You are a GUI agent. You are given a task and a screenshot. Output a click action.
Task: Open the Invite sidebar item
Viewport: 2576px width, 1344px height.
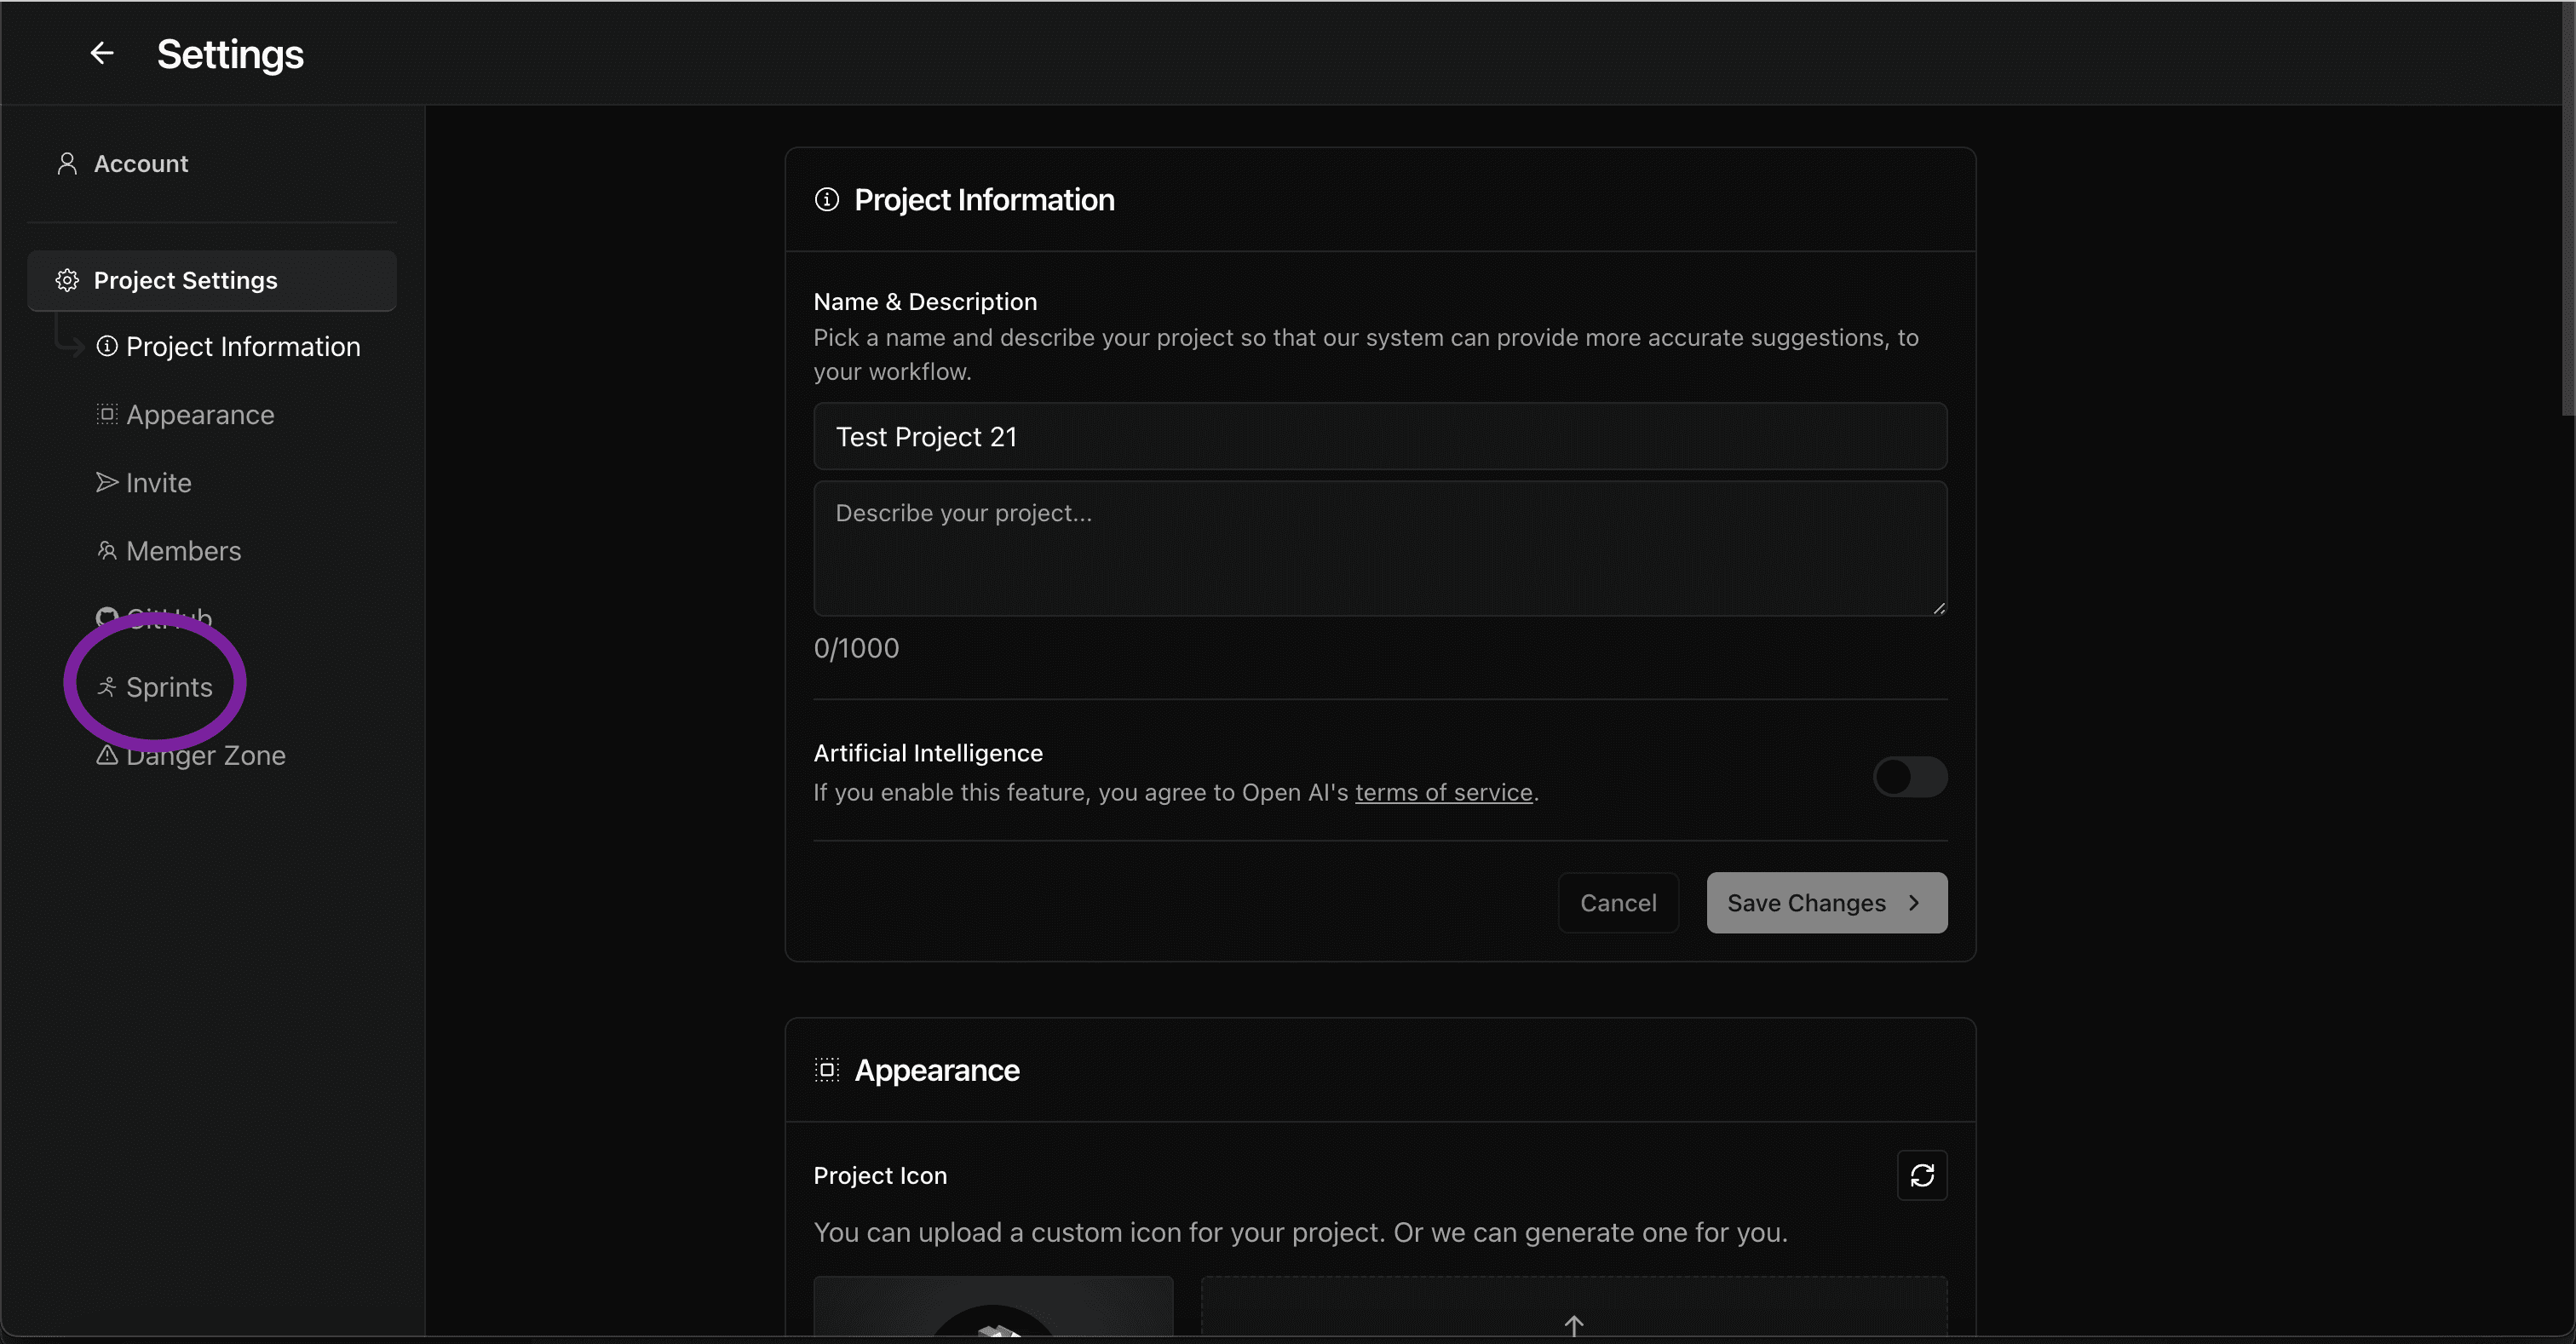[143, 483]
